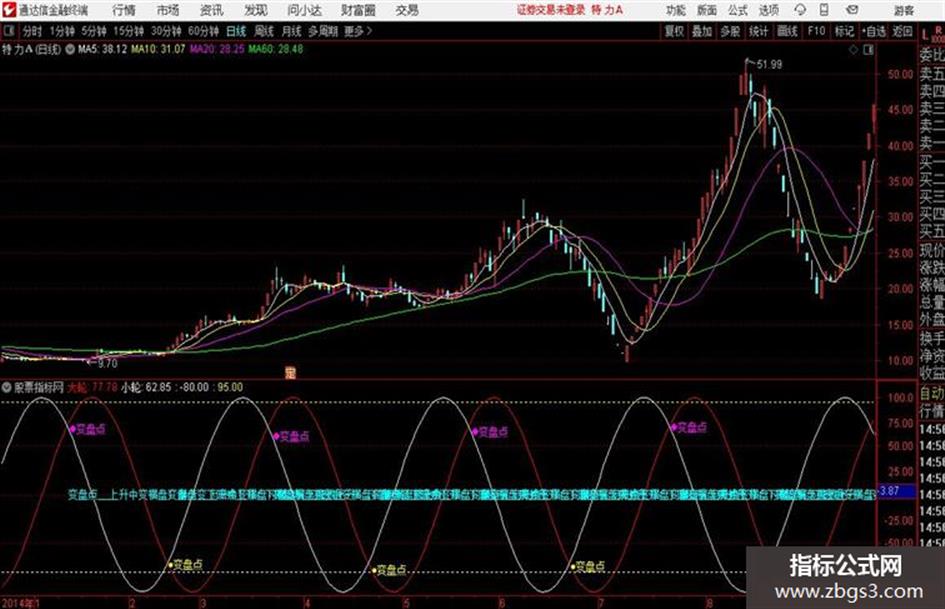The height and width of the screenshot is (609, 945).
Task: Select the 日线 daily chart tab
Action: [236, 31]
